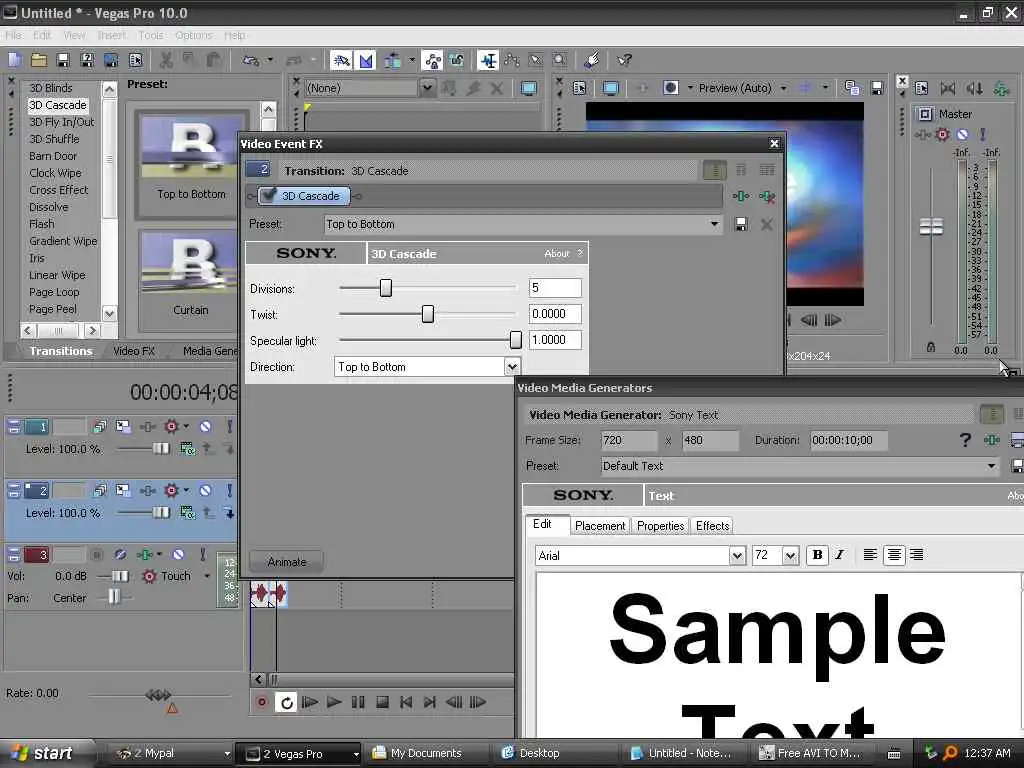Open the Default Text preset dropdown

tap(991, 466)
